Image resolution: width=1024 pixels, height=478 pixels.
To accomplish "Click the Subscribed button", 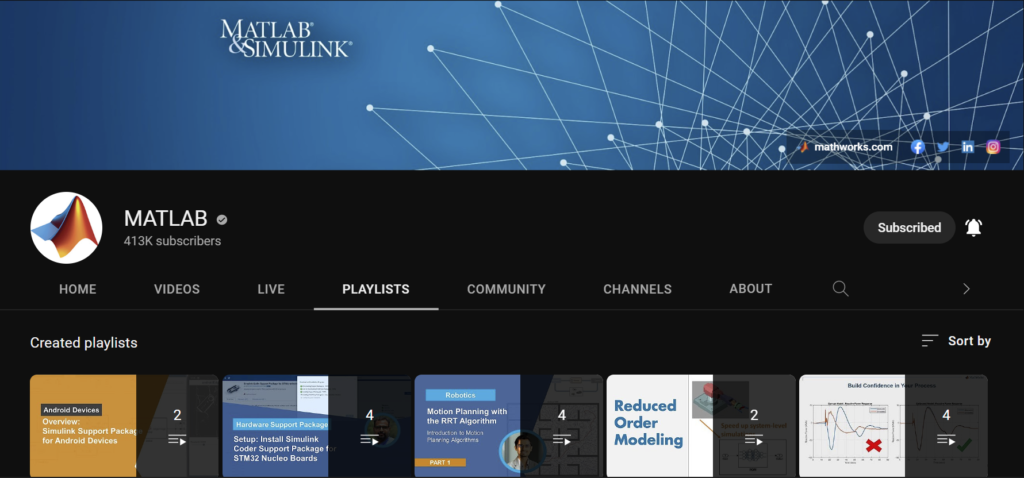I will 909,227.
